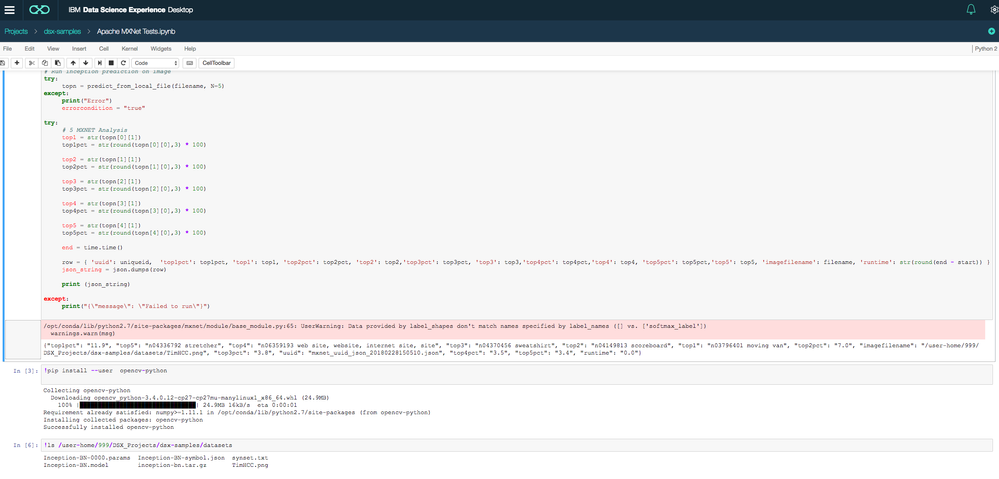Open the View menu
This screenshot has height=479, width=999.
(53, 48)
